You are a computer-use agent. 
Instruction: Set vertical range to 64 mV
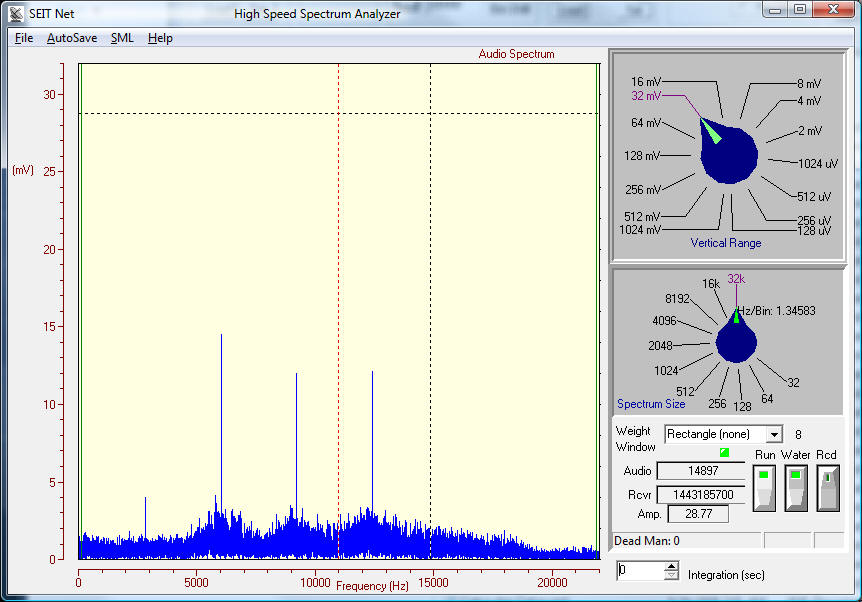point(645,123)
